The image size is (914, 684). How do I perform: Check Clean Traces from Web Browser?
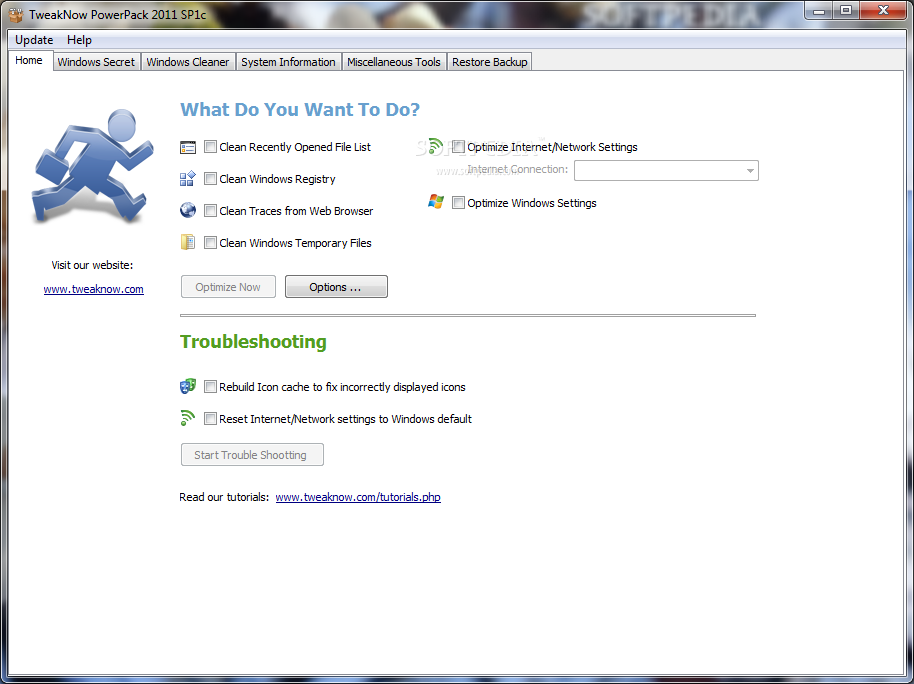point(210,211)
